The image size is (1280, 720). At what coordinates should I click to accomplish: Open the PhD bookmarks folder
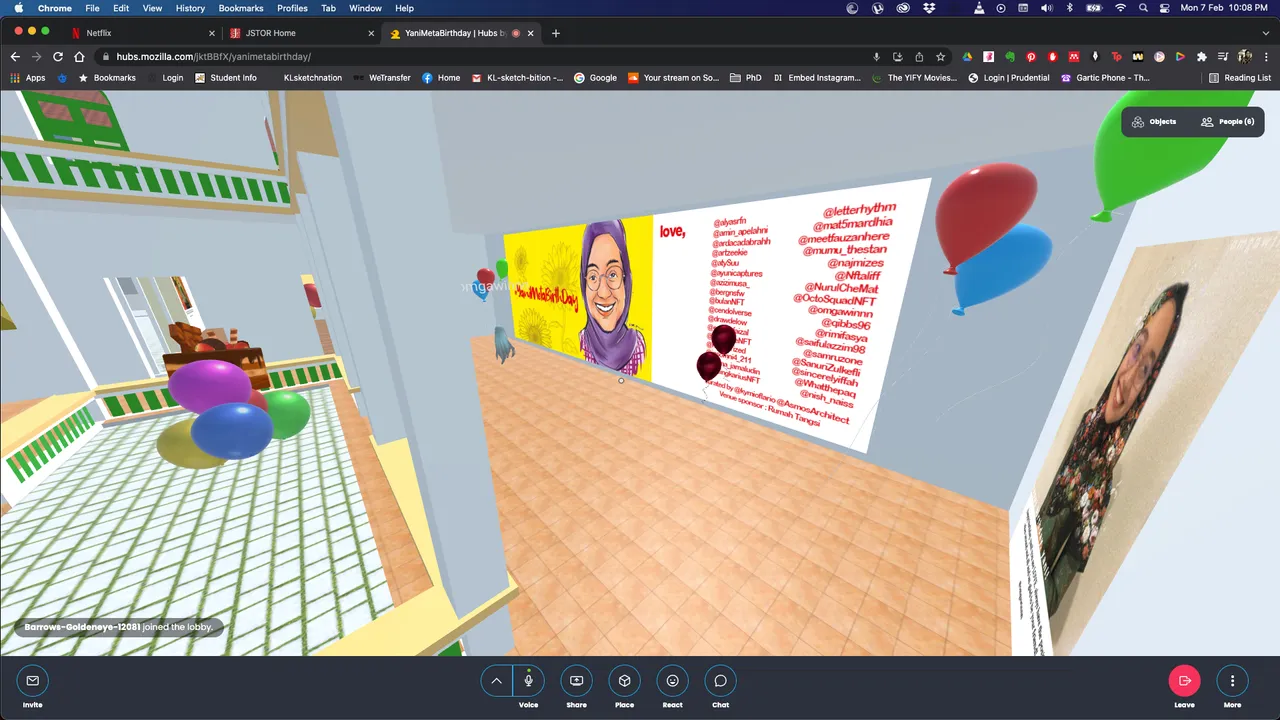tap(746, 78)
